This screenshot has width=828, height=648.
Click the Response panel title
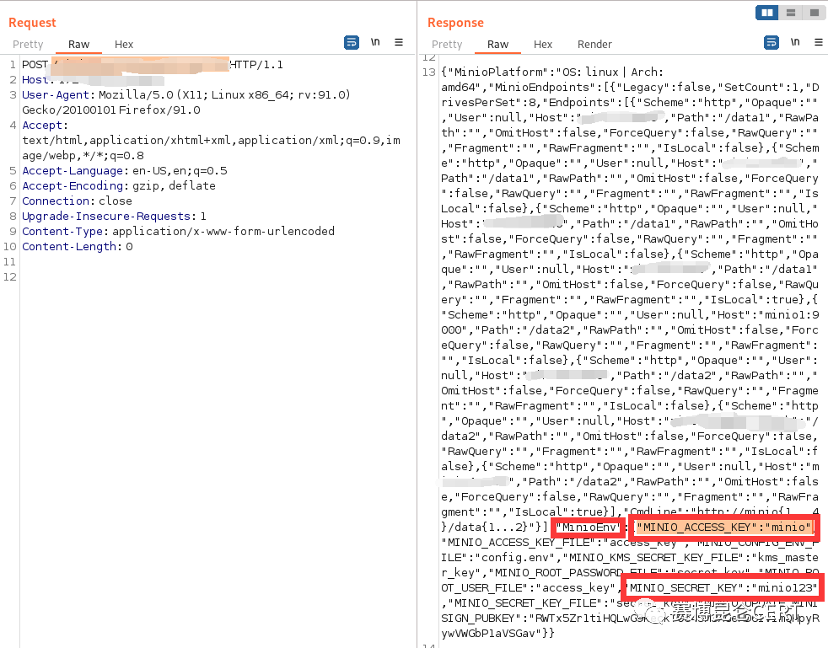(456, 23)
